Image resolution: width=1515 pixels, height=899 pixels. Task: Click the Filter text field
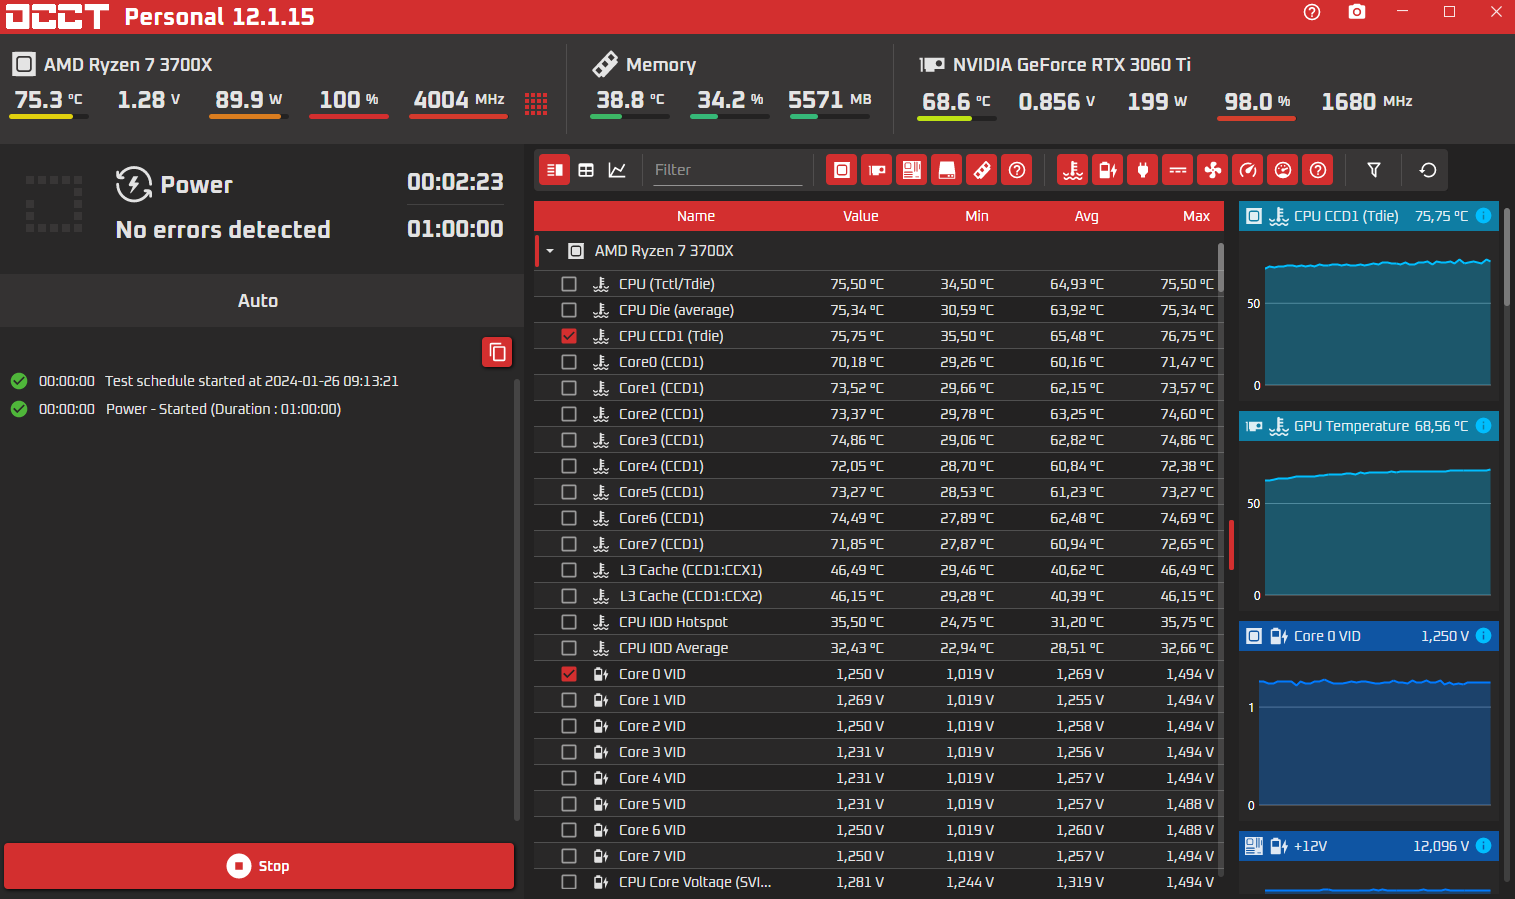pyautogui.click(x=727, y=170)
